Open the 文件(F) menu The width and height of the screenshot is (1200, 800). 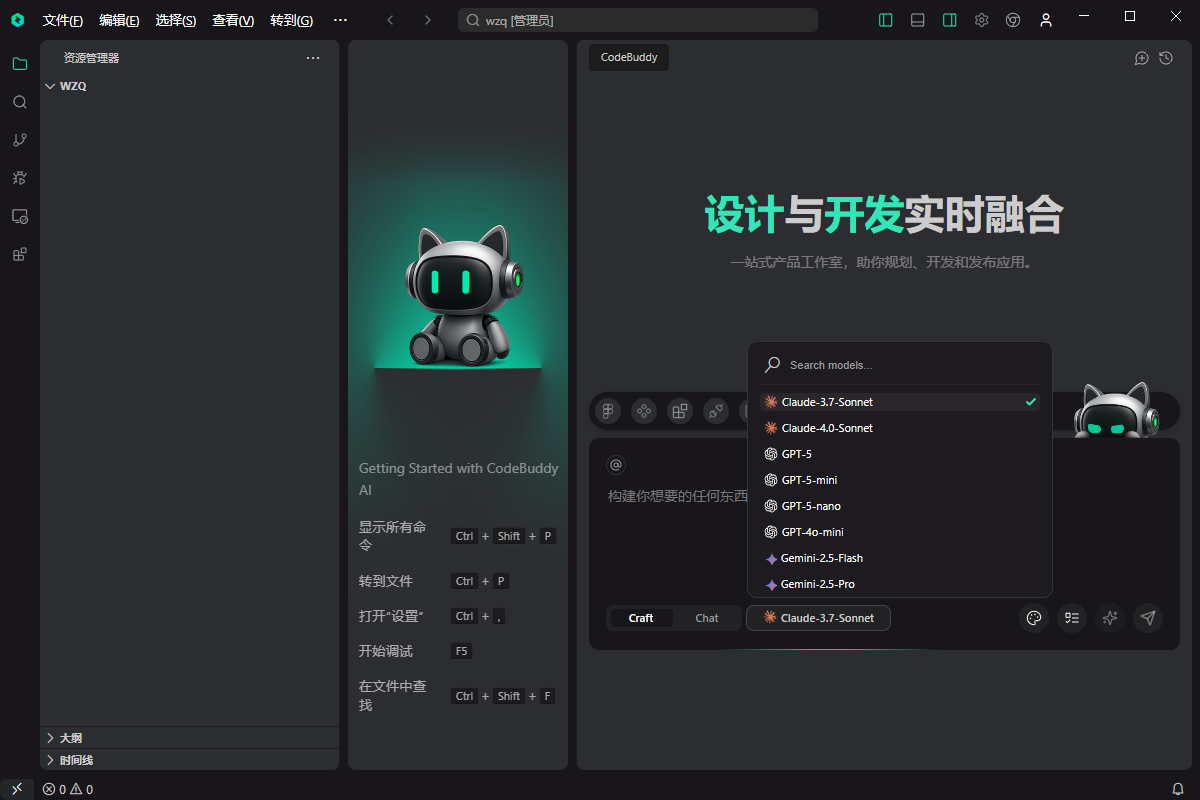63,20
